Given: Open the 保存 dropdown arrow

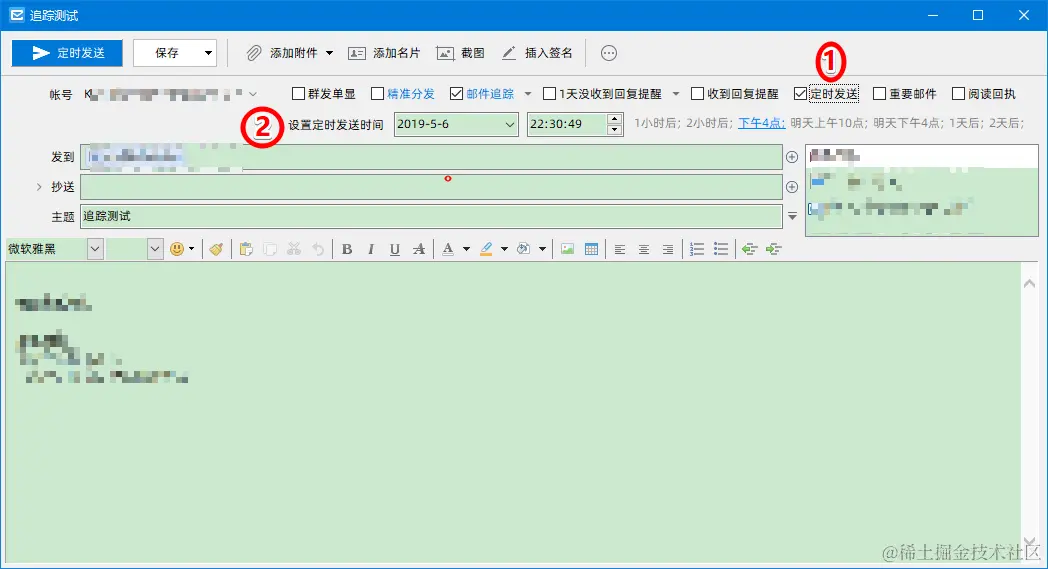Looking at the screenshot, I should 209,53.
